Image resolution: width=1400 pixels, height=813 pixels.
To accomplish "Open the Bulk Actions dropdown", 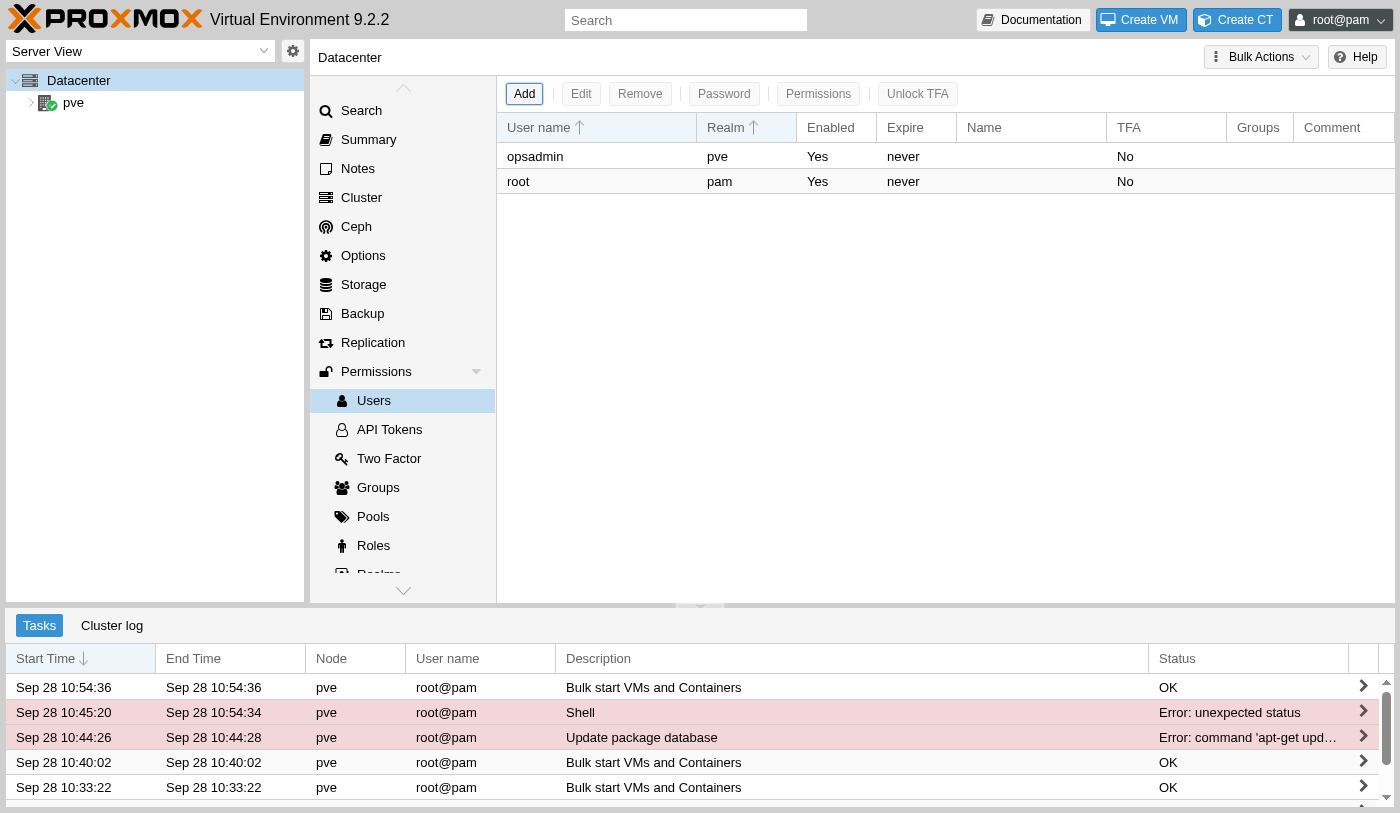I will 1261,57.
